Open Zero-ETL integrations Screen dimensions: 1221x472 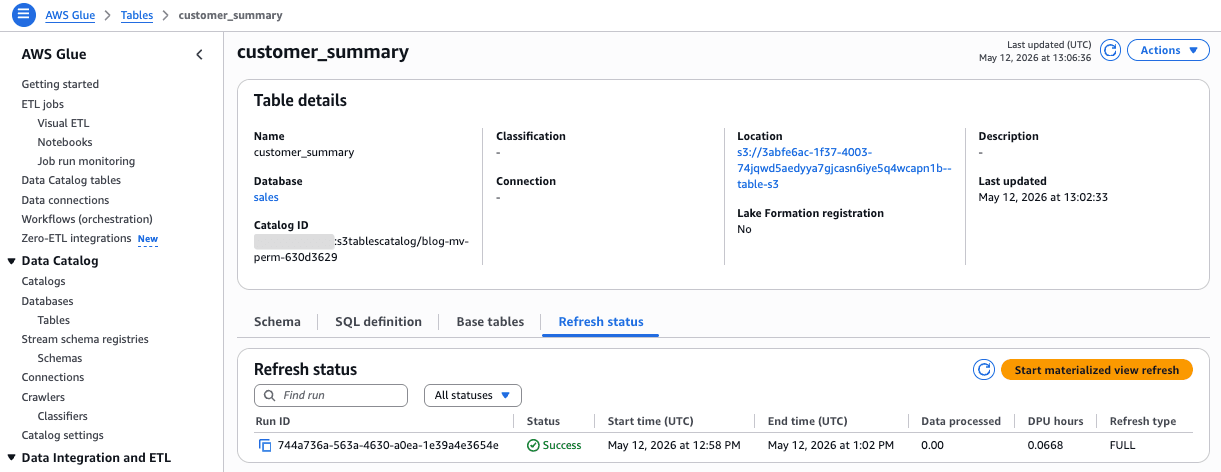(x=76, y=238)
